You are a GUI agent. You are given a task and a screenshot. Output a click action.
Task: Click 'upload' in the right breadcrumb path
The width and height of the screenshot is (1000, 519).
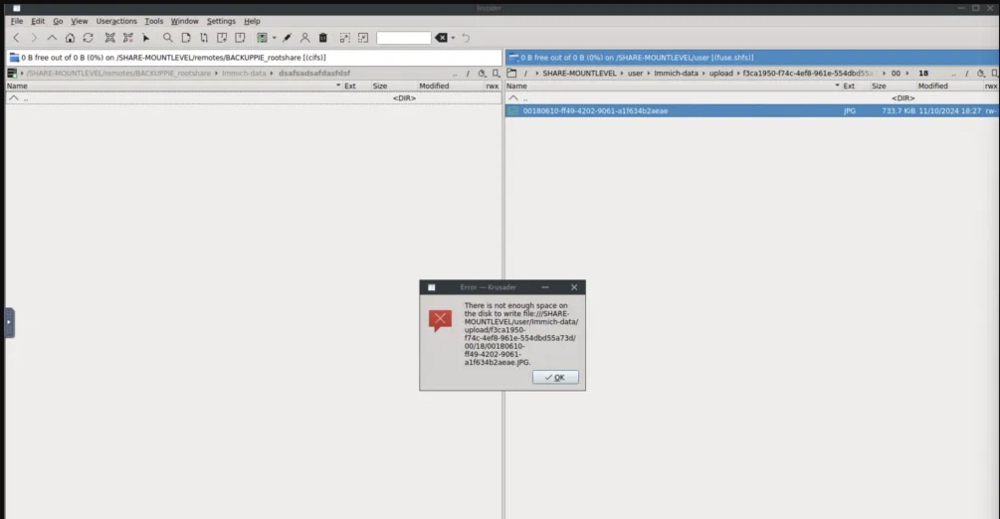click(x=721, y=73)
